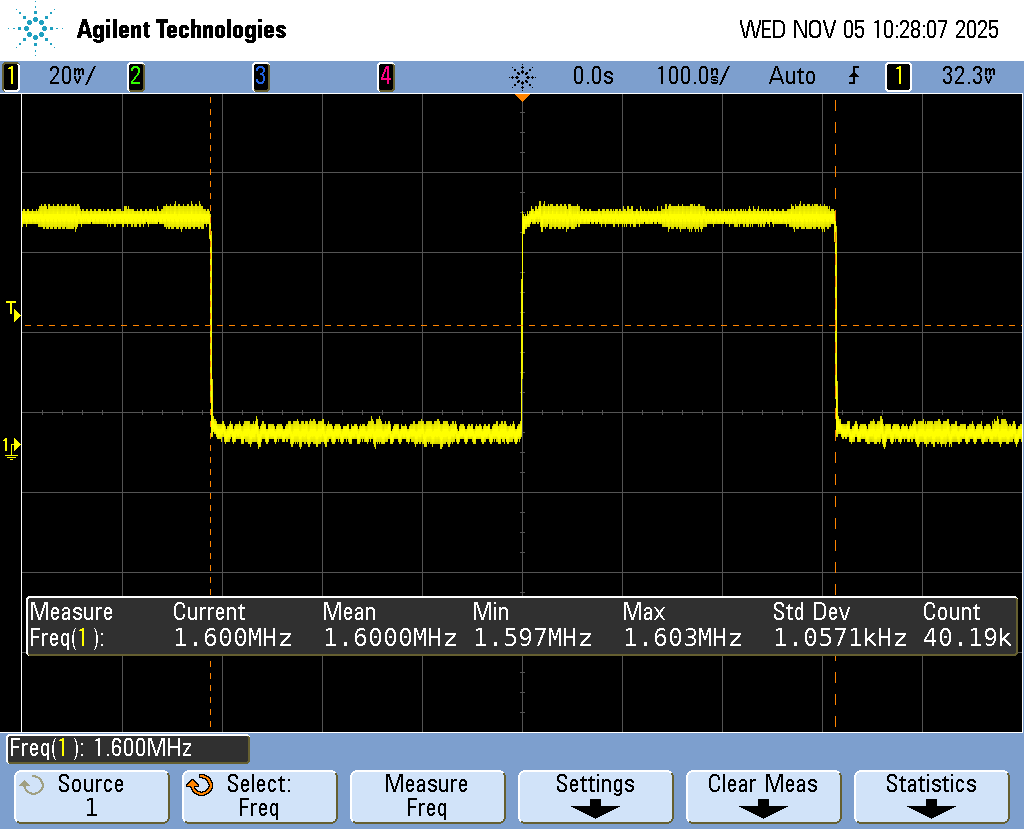Screen dimensions: 1024x829
Task: Expand the Settings softkey menu
Action: click(x=594, y=796)
